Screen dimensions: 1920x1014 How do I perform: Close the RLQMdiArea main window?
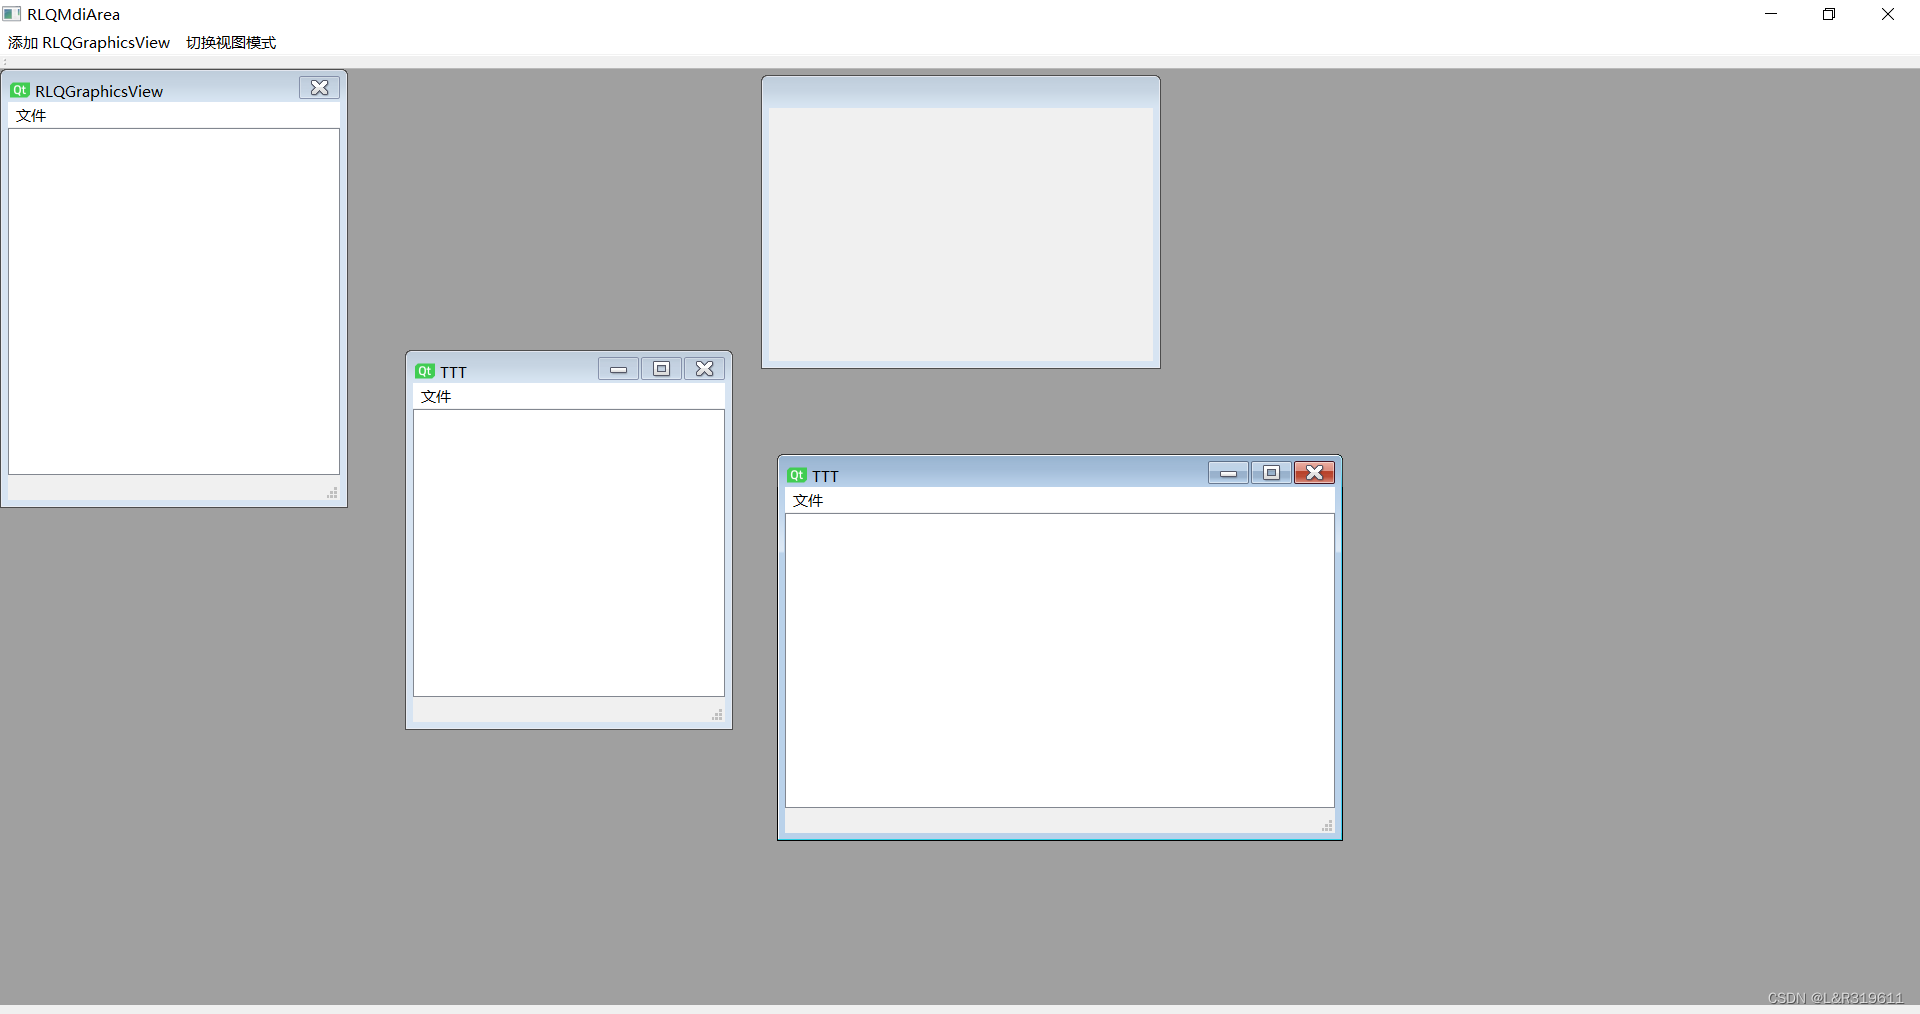tap(1888, 14)
